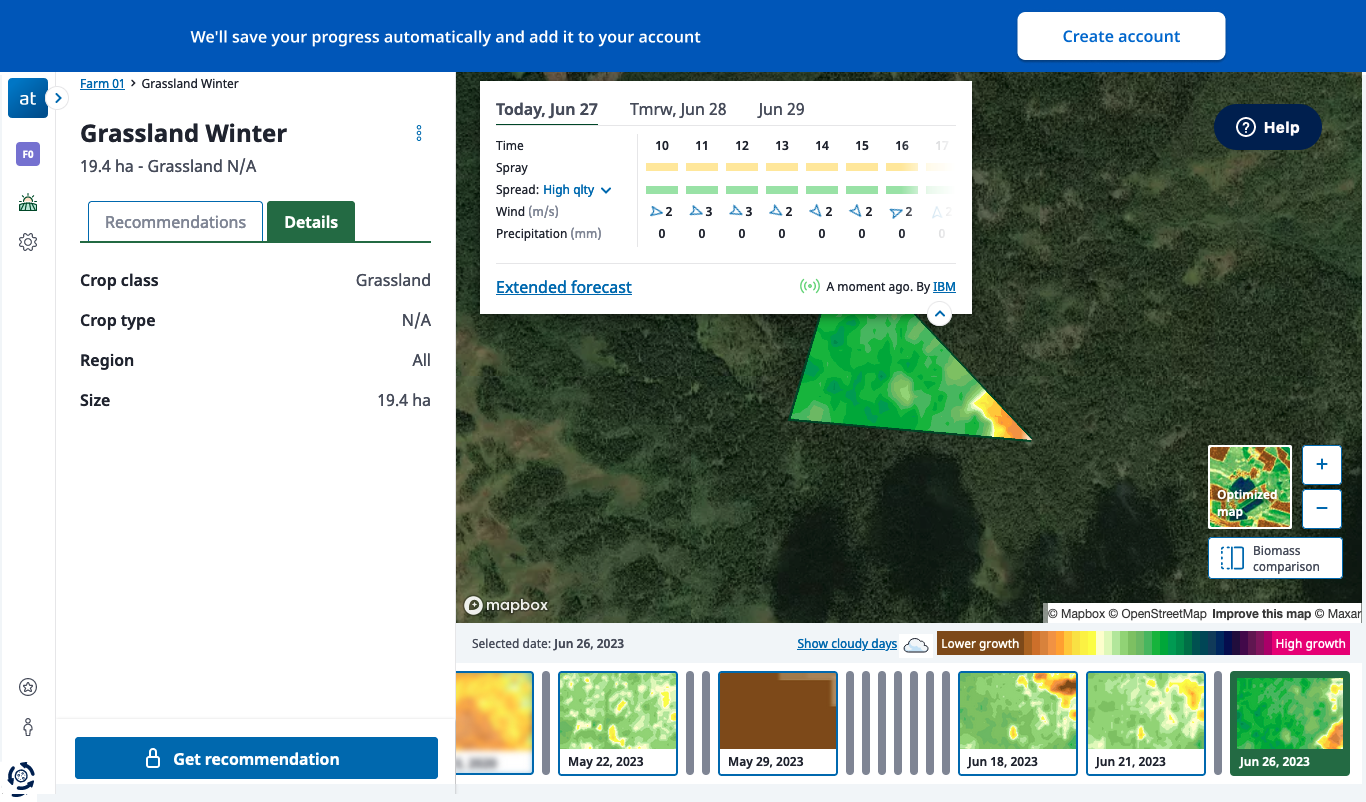
Task: Select the Jun 21, 2023 biomass thumbnail
Action: (x=1146, y=723)
